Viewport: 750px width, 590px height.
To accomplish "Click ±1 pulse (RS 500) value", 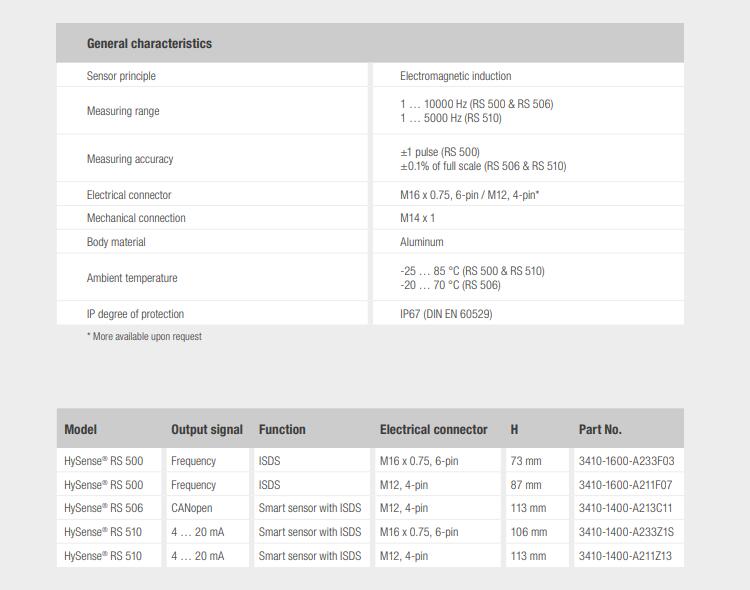I will click(x=440, y=152).
